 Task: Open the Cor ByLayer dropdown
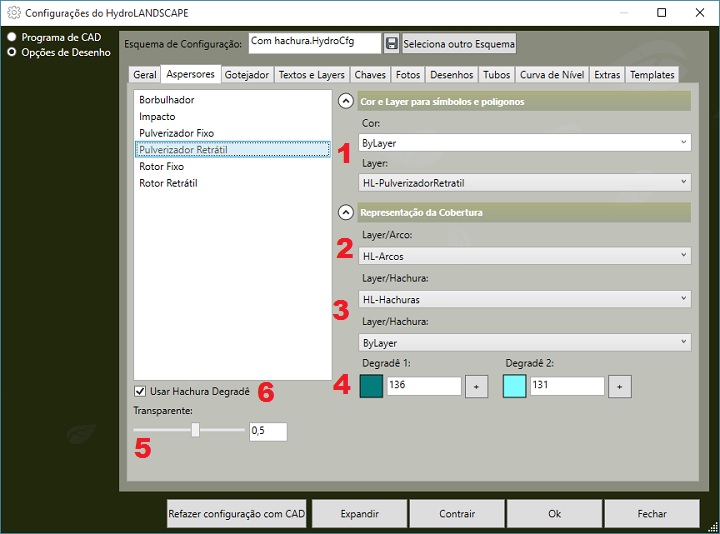tap(524, 143)
